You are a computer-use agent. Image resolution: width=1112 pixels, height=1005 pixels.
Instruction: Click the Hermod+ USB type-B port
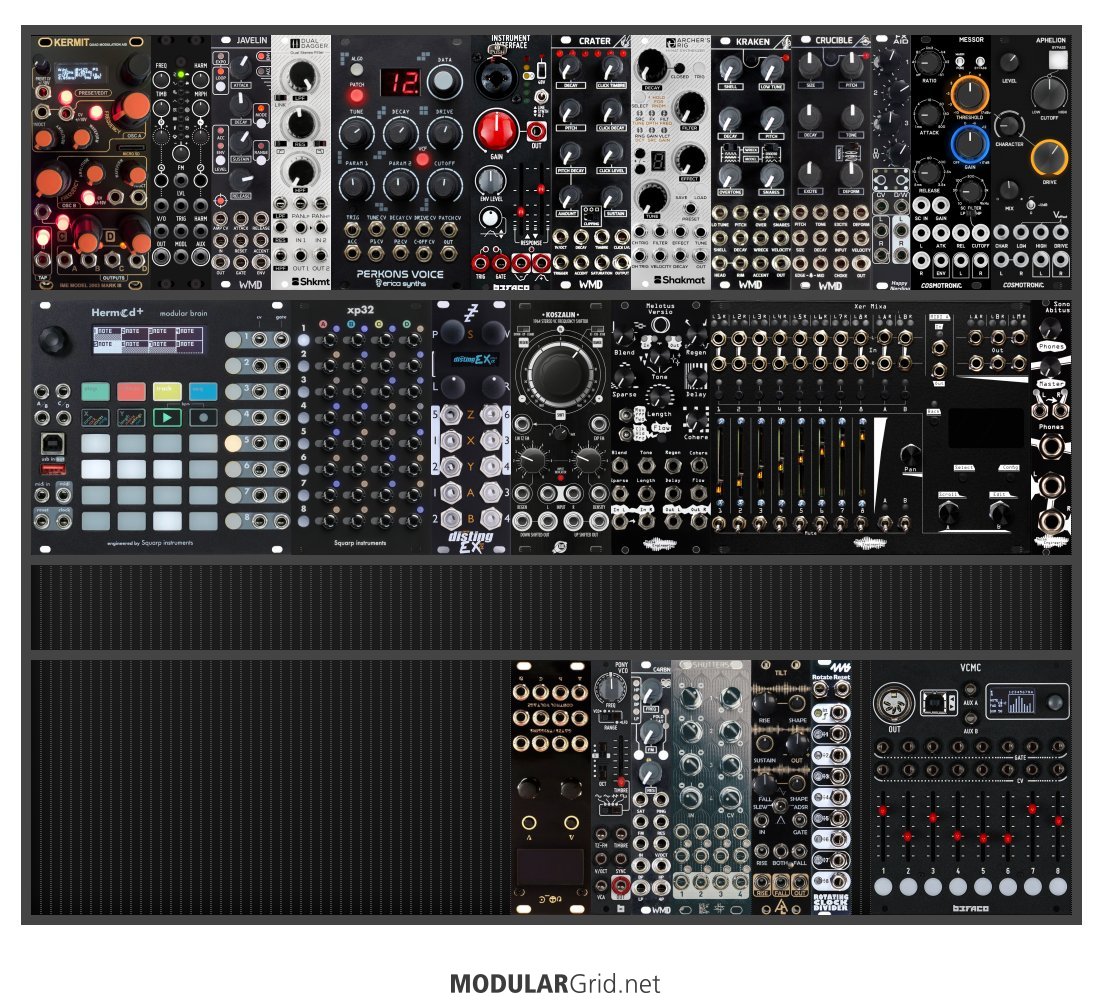point(52,444)
